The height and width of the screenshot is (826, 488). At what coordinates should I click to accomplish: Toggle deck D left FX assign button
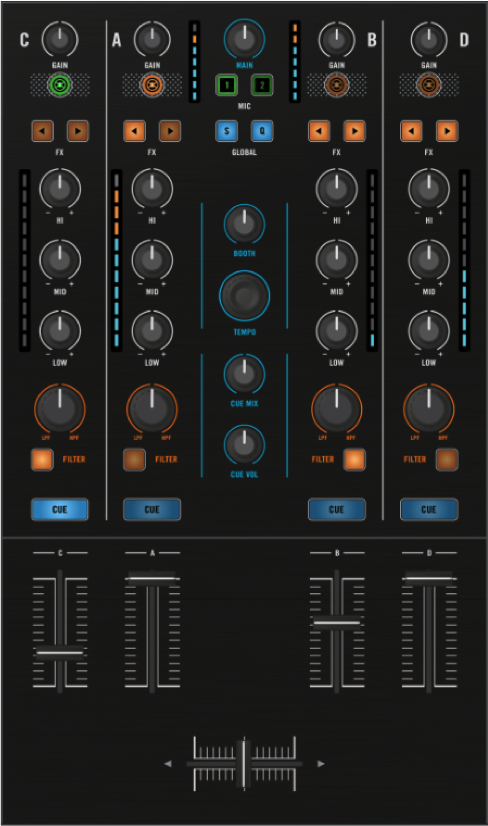411,131
